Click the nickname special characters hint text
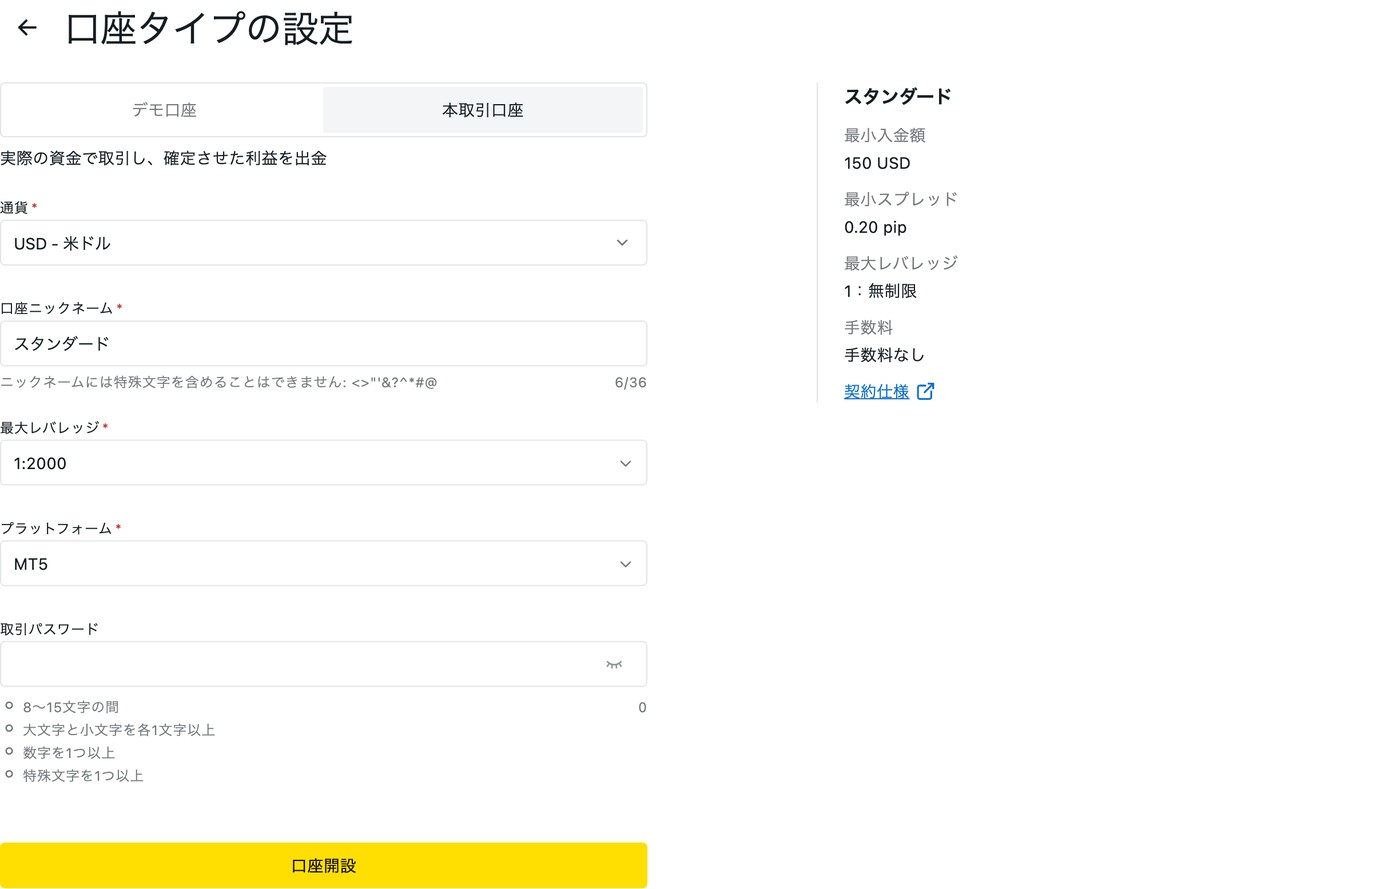The image size is (1400, 889). click(219, 382)
